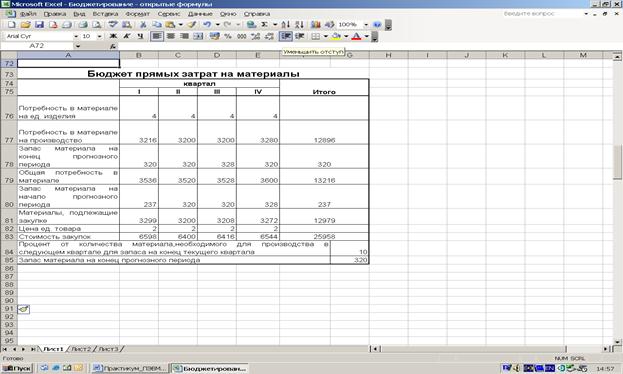This screenshot has width=623, height=374.
Task: Run the spelling check tool
Action: point(113,25)
